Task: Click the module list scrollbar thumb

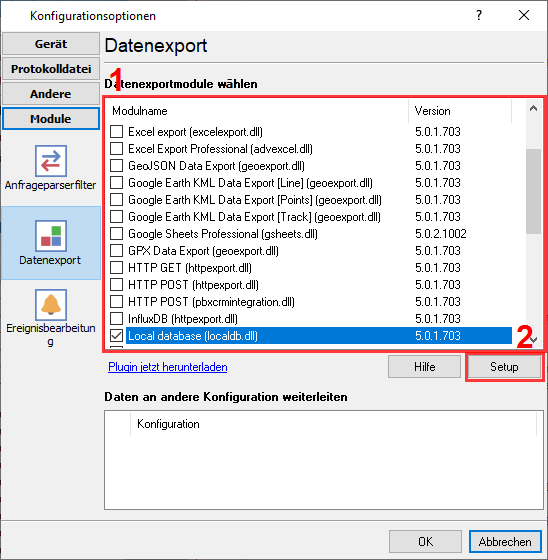Action: point(533,191)
